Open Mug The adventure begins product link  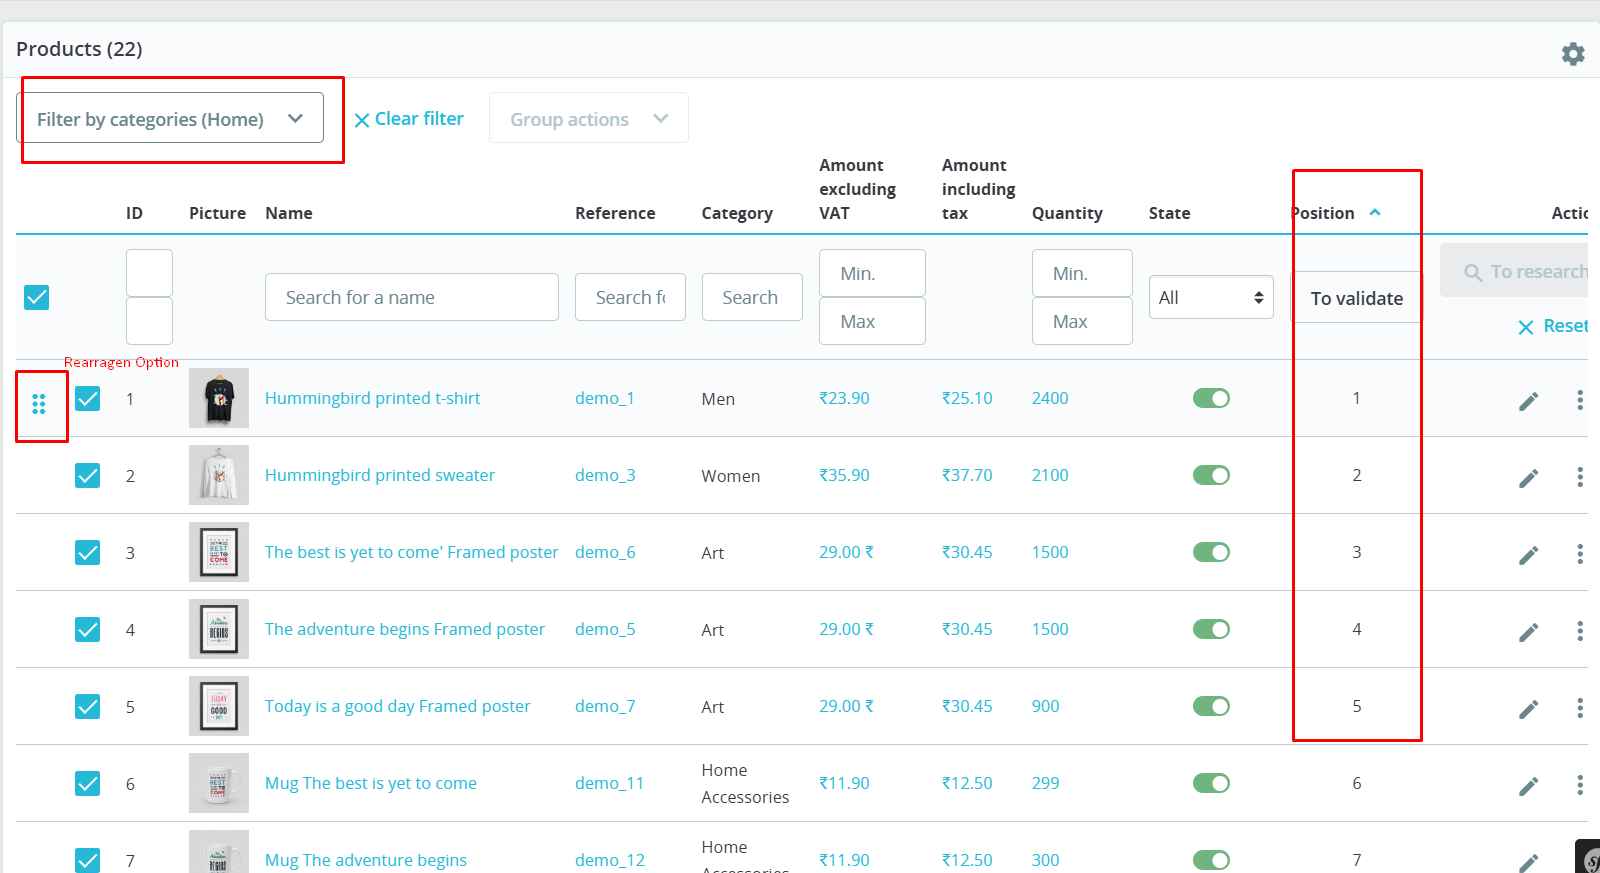[x=366, y=860]
